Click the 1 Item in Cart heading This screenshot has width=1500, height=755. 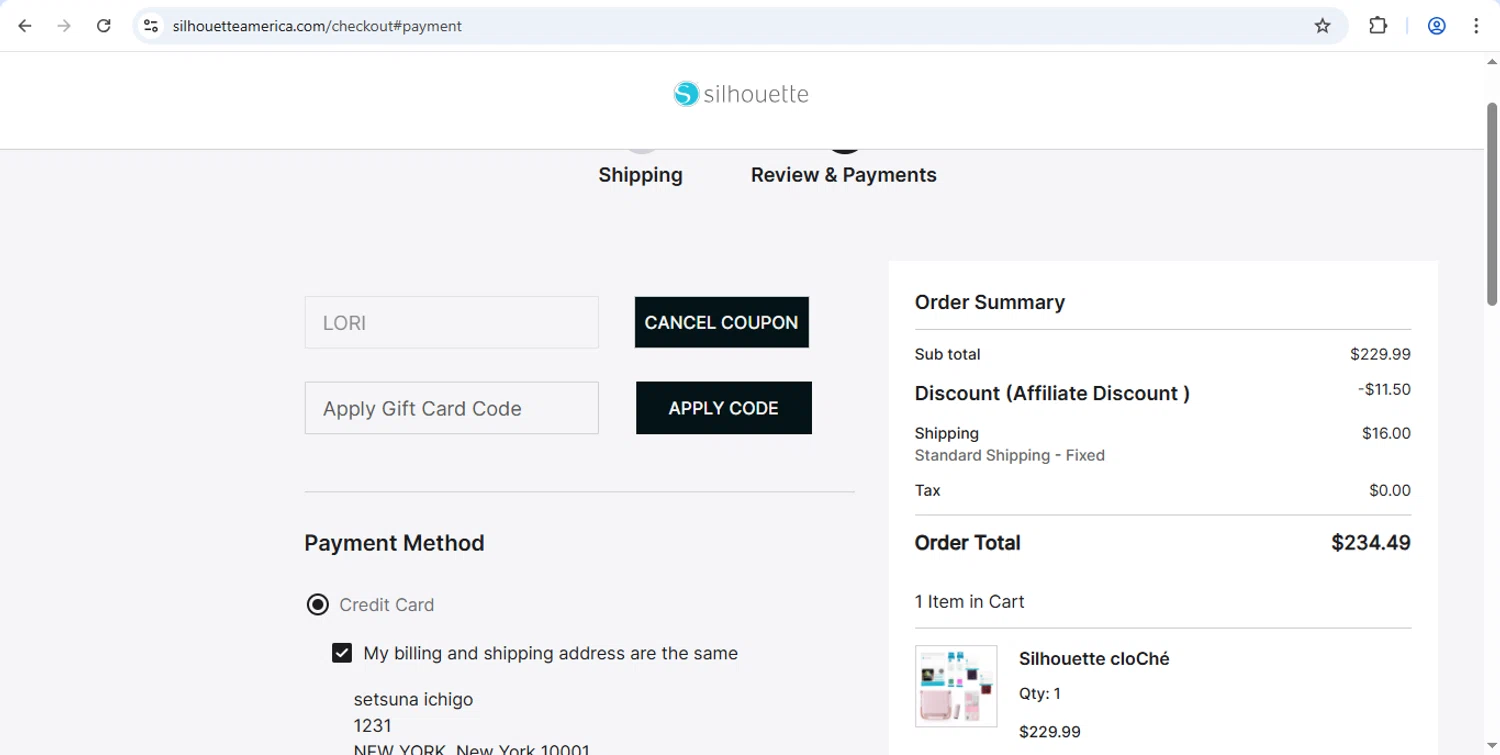969,602
